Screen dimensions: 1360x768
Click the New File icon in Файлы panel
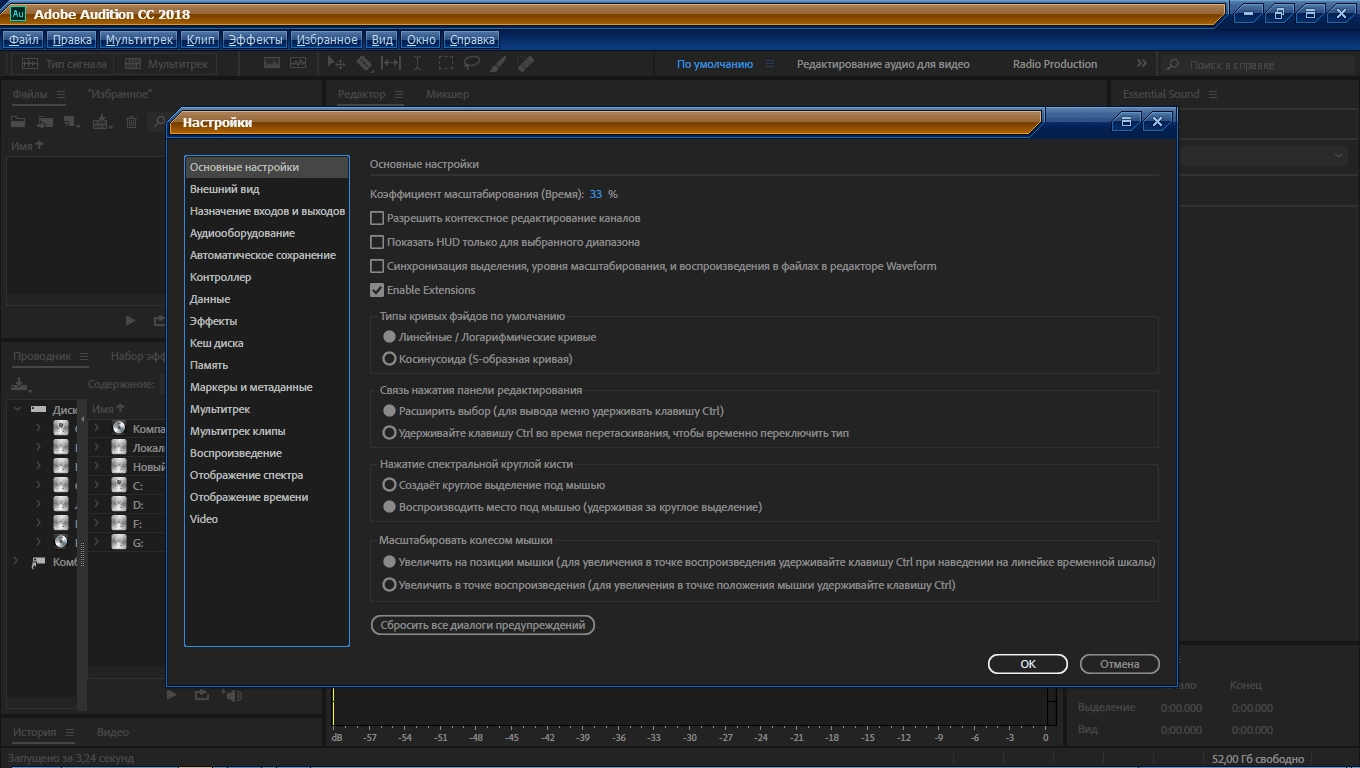coord(72,122)
